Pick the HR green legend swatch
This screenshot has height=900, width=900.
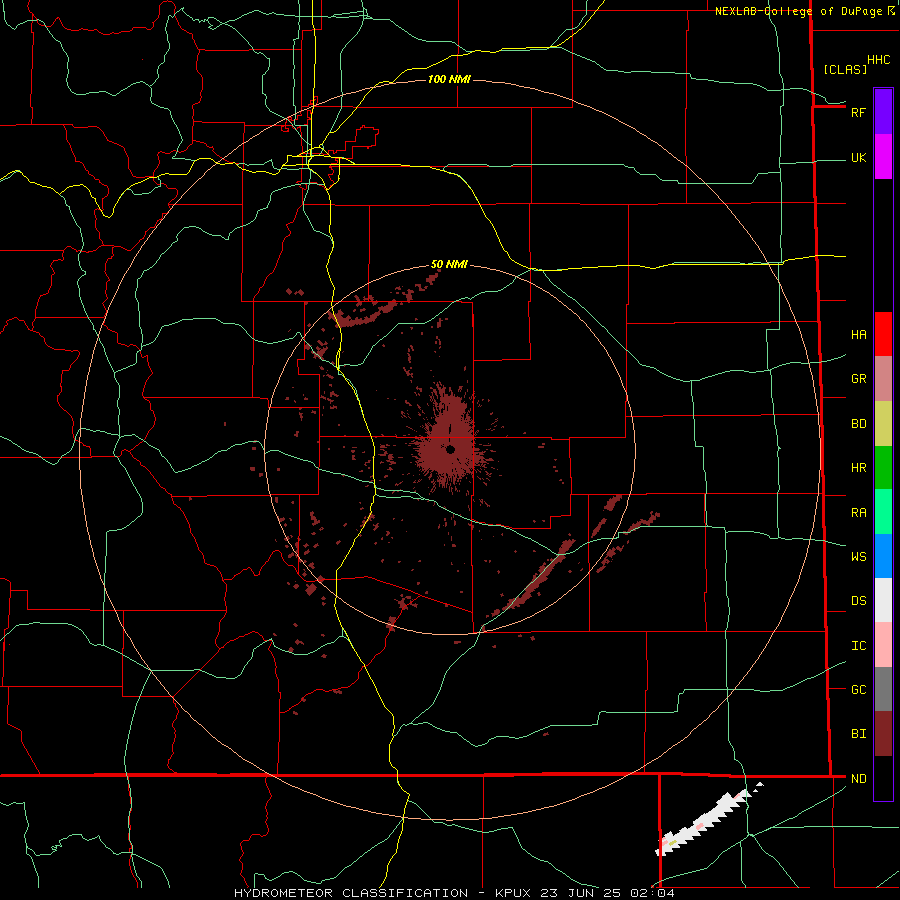(883, 467)
